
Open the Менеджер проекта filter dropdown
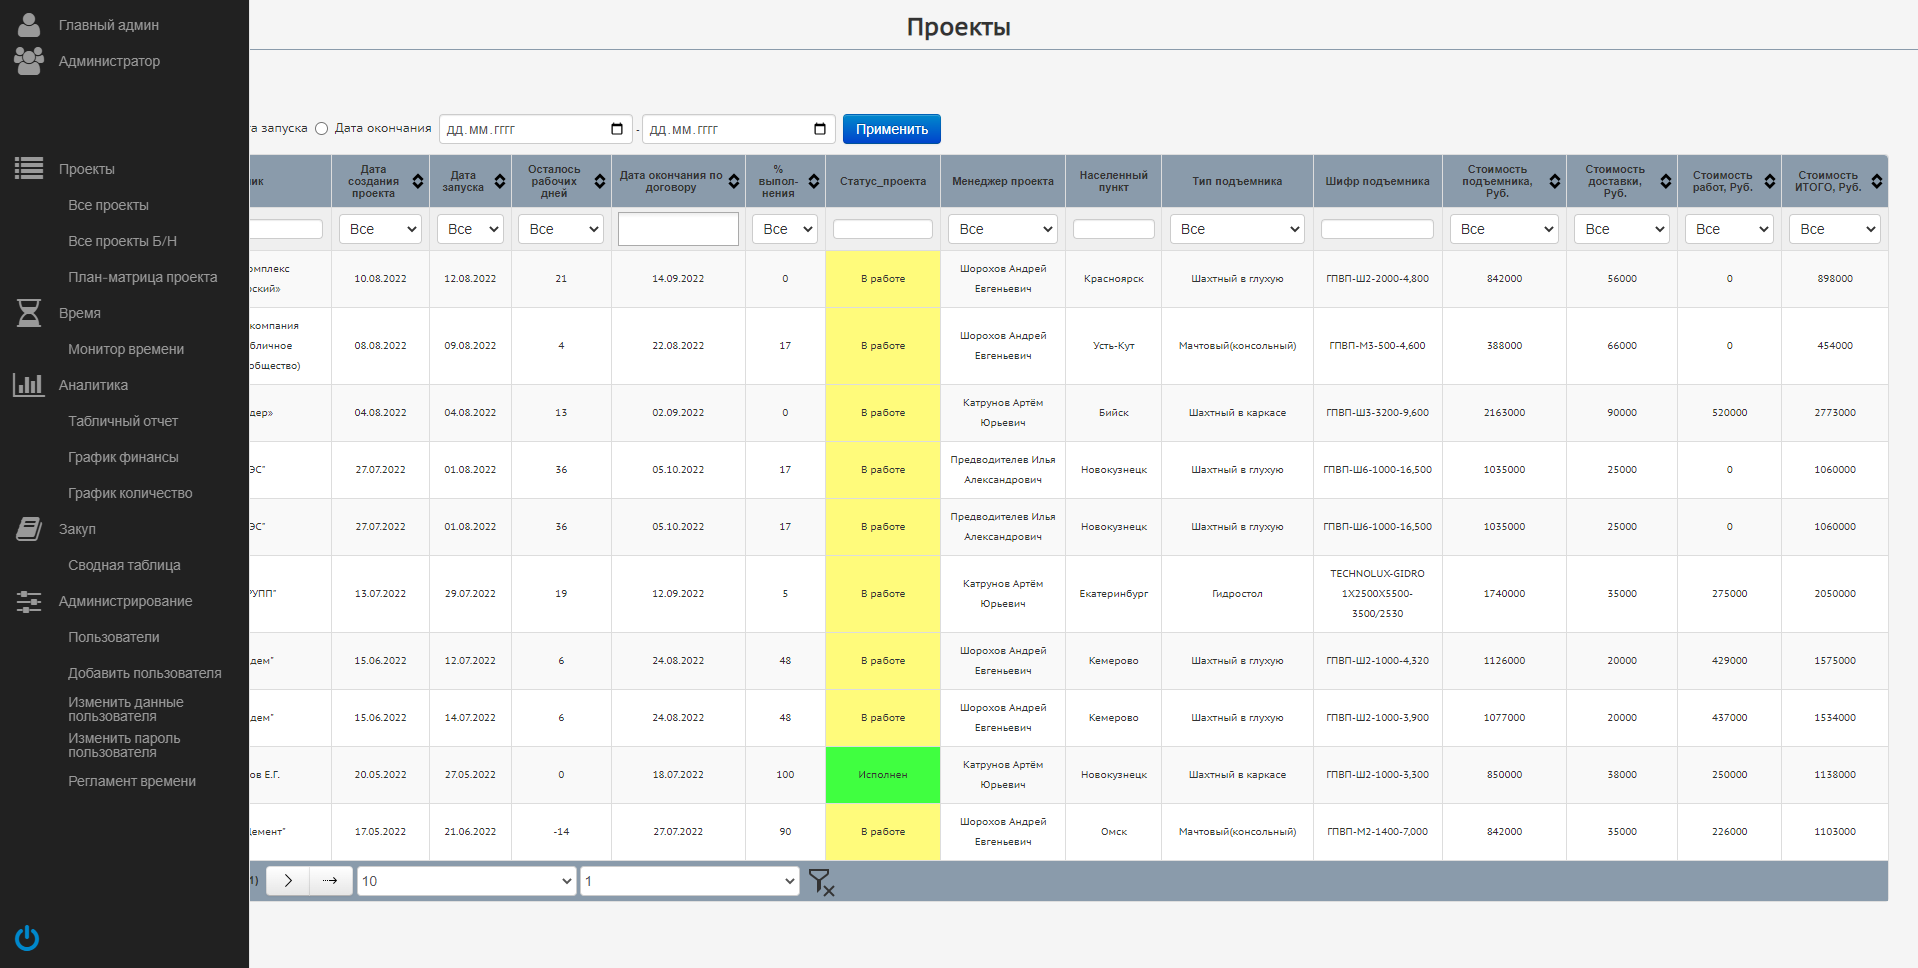click(x=1002, y=229)
